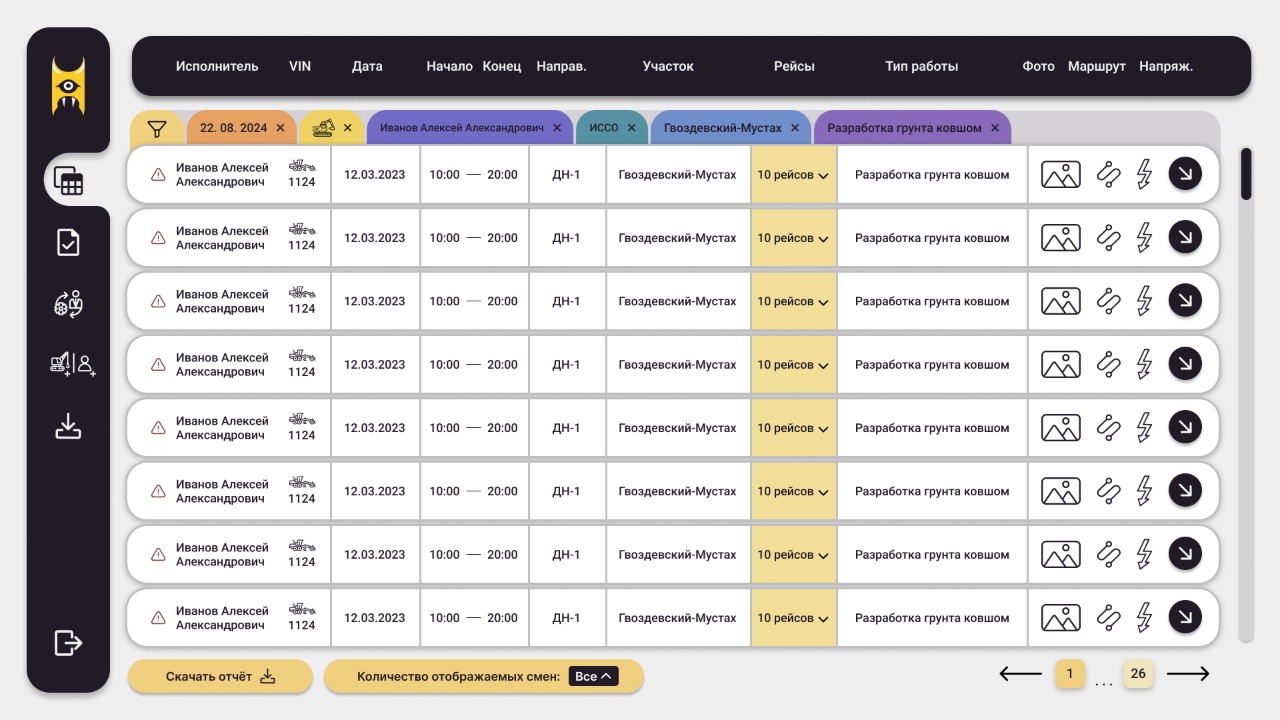Open route icon in seventh row

pyautogui.click(x=1108, y=554)
